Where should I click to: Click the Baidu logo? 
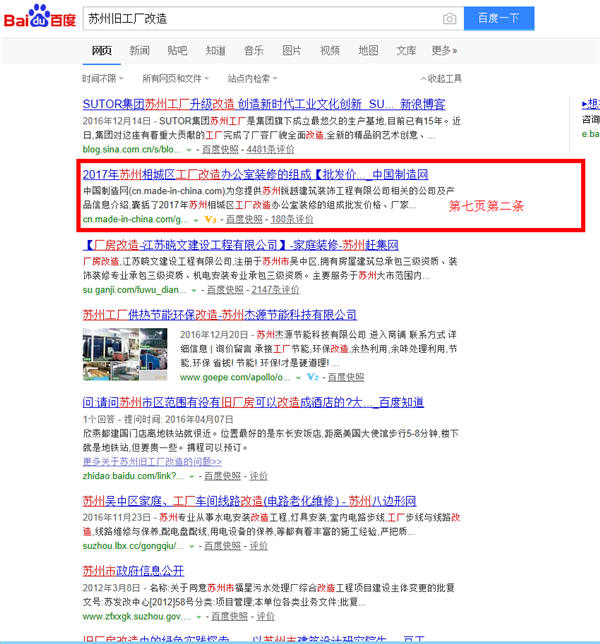pos(40,17)
